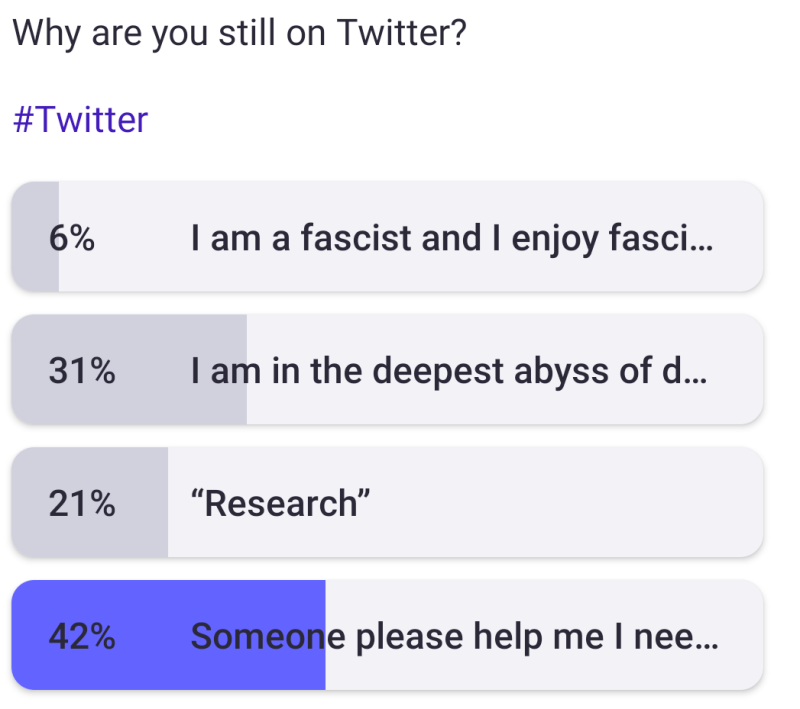This screenshot has height=709, width=800.
Task: Expand the truncated text 'abyss of d...'
Action: coord(620,371)
